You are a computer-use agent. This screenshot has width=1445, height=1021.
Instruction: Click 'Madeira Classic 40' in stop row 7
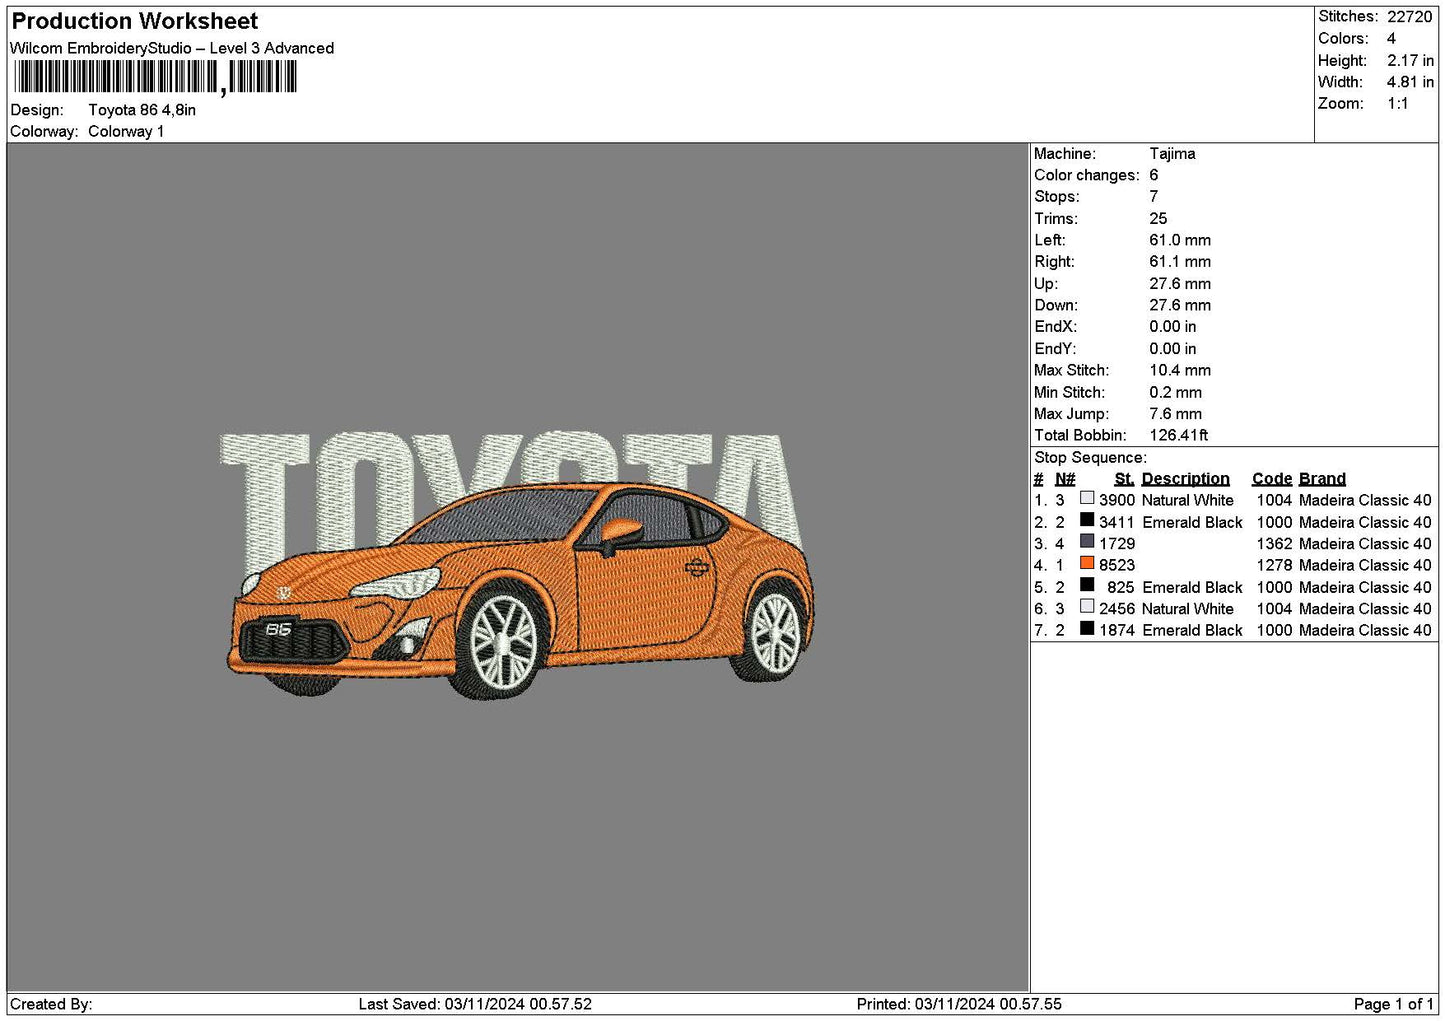pyautogui.click(x=1366, y=630)
